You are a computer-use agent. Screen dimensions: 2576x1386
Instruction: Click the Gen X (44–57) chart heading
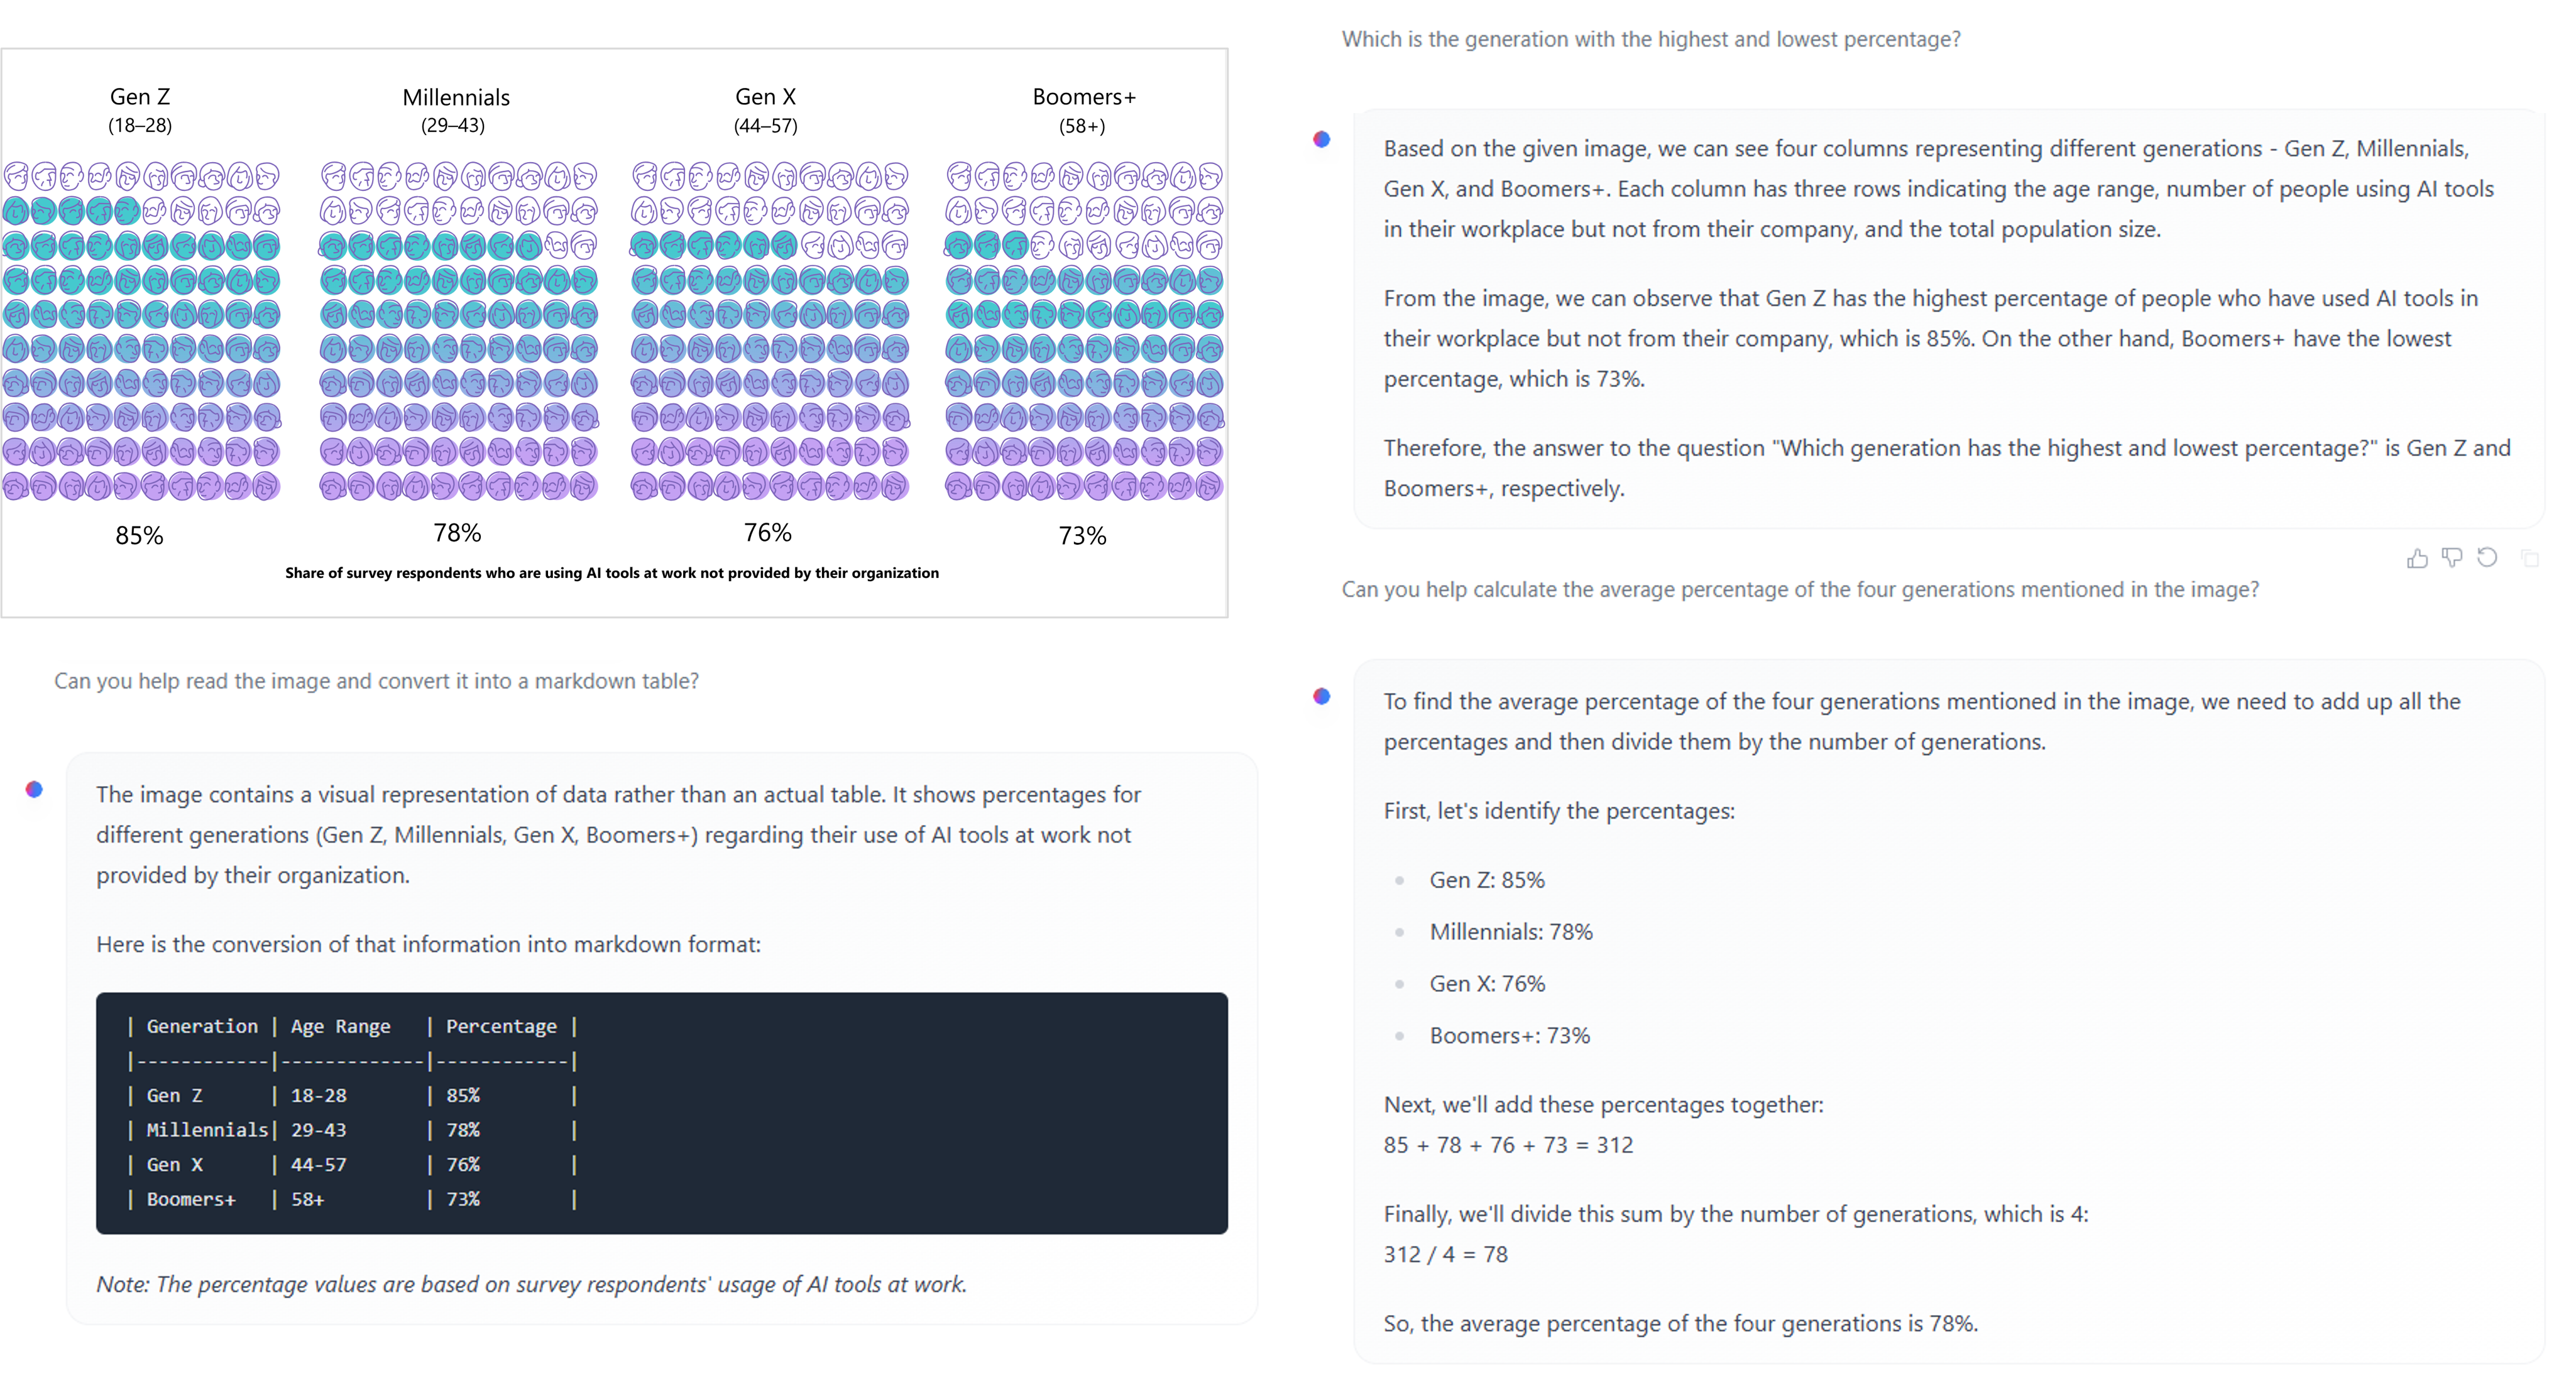[766, 109]
